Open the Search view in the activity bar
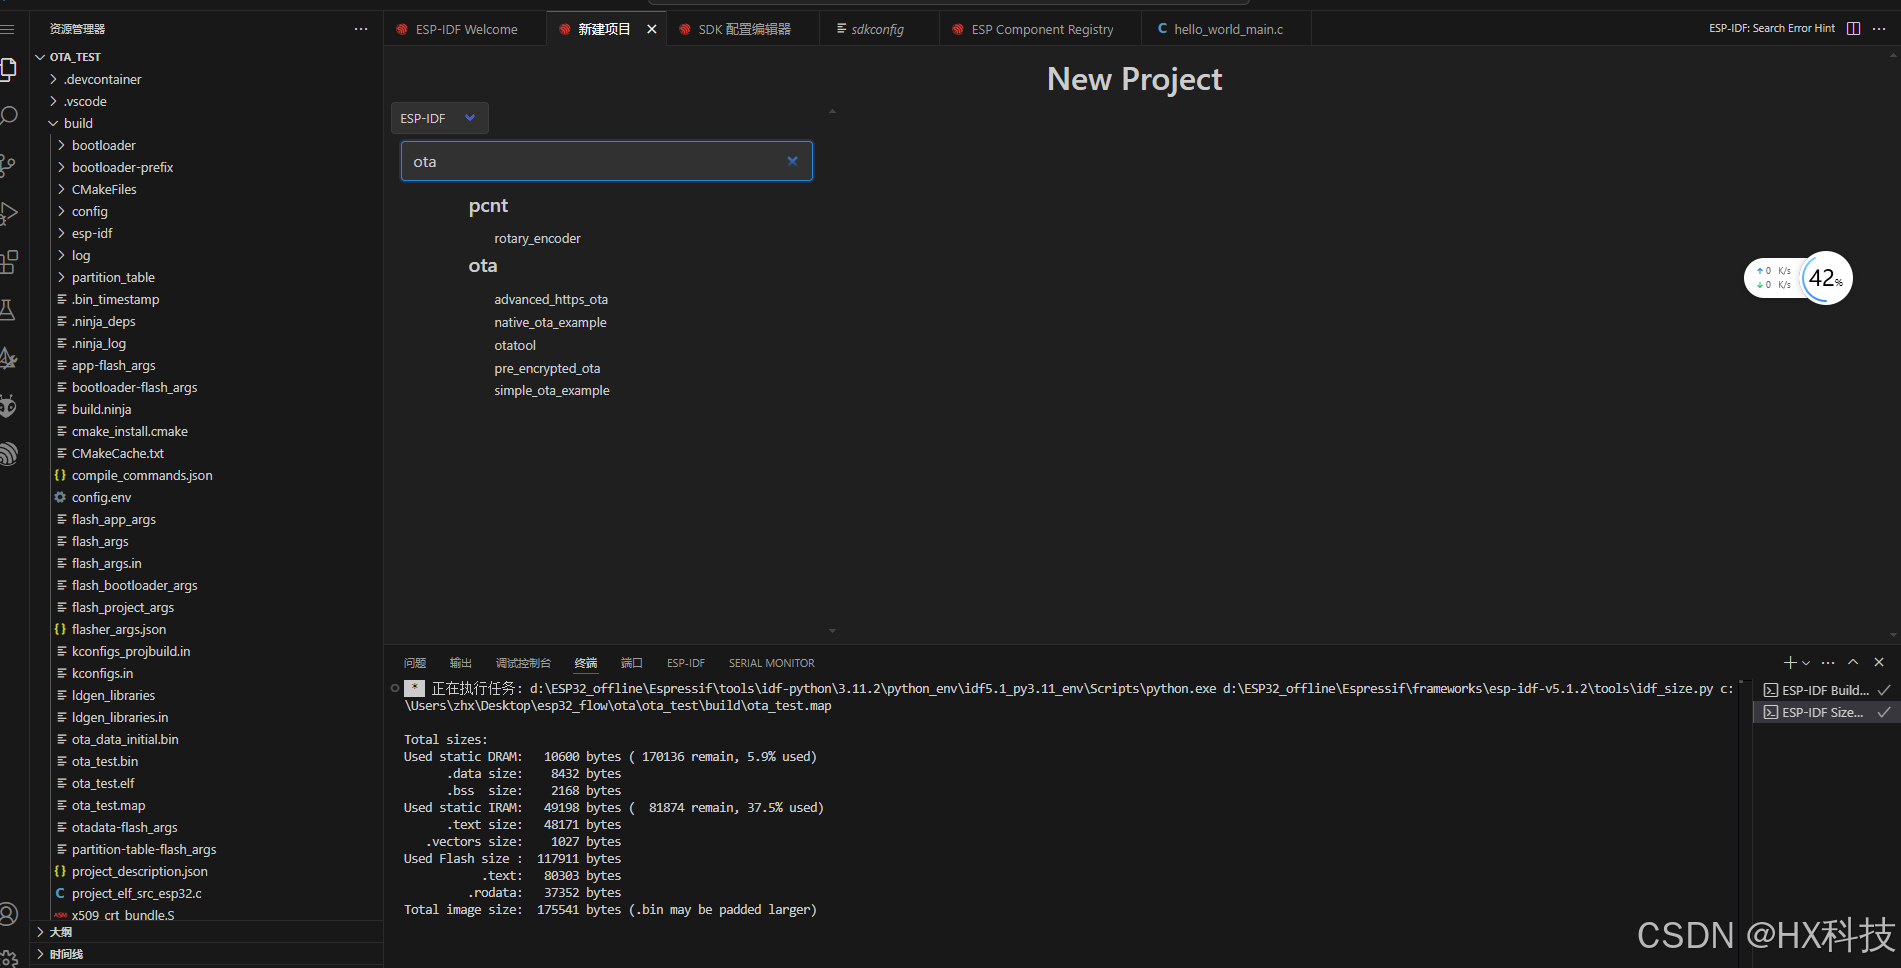 8,116
